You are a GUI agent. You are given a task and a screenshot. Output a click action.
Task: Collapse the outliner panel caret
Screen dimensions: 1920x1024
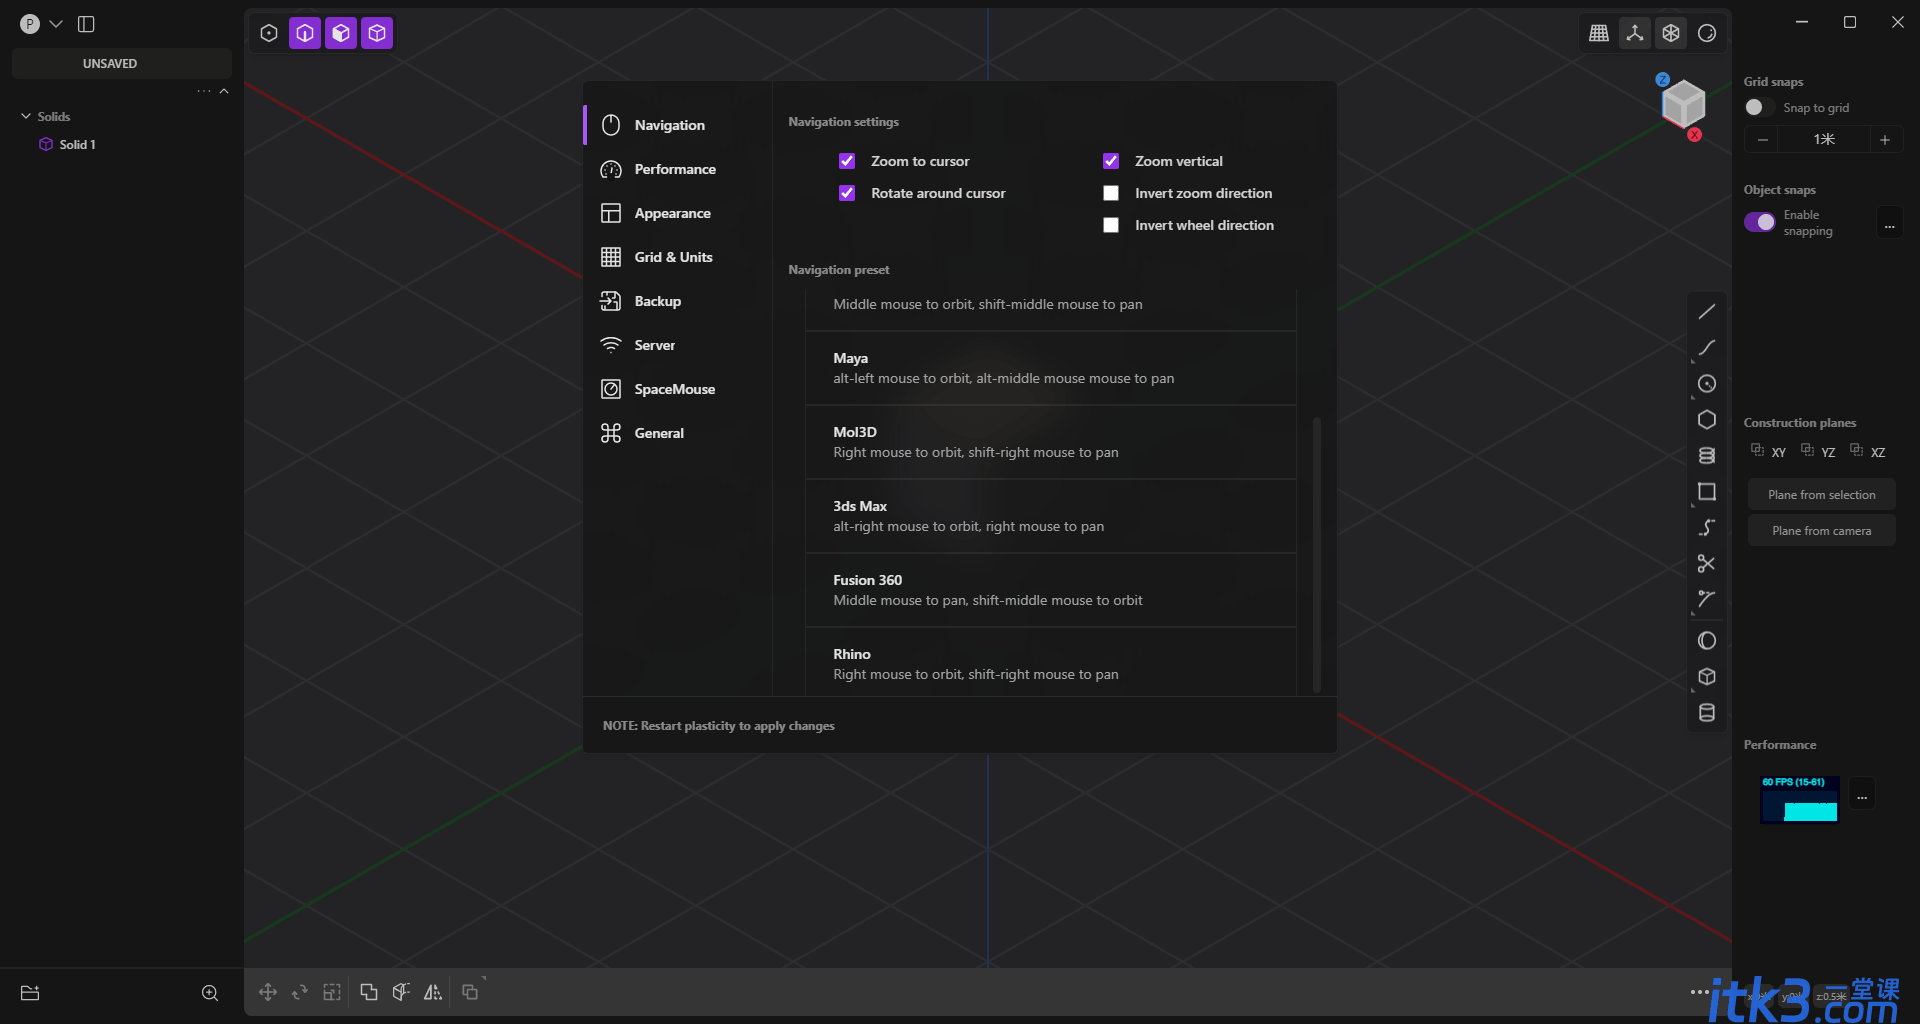click(224, 91)
